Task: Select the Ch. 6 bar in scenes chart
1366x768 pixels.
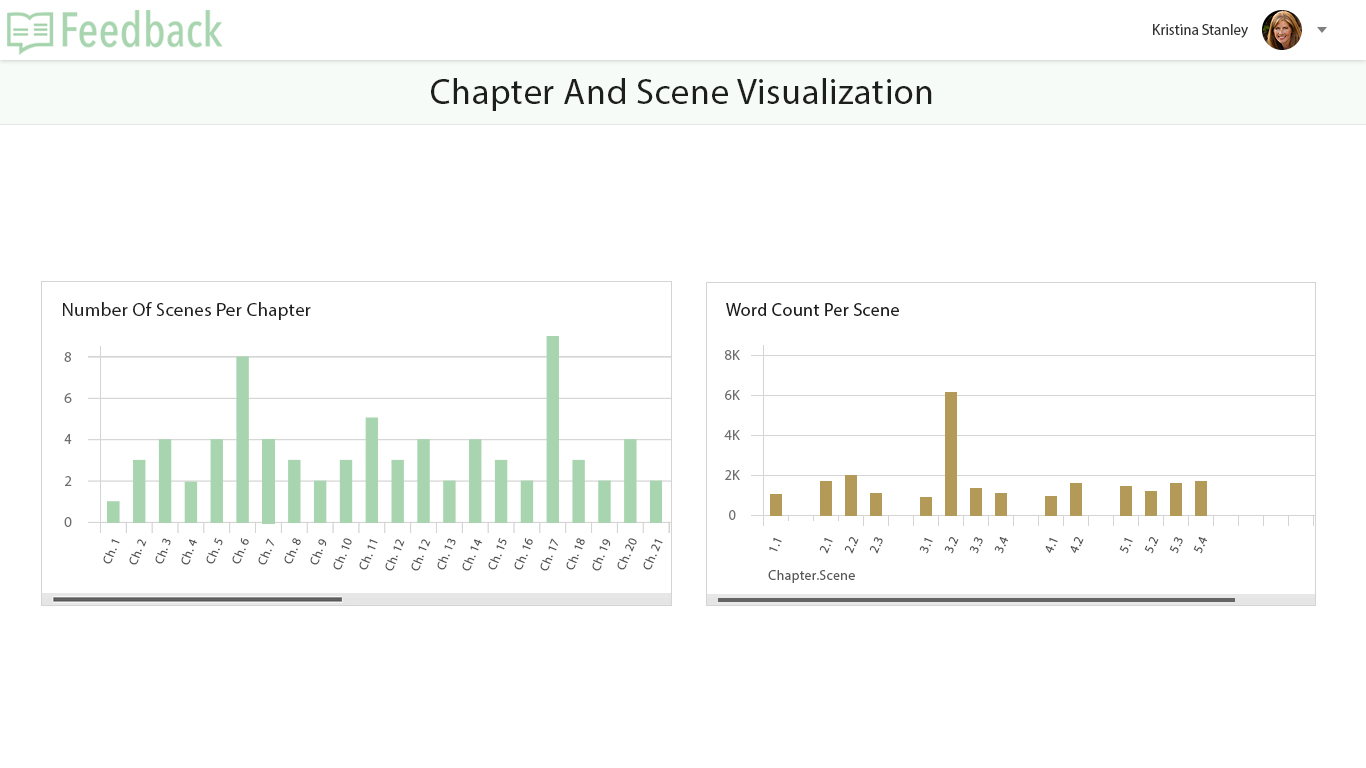Action: click(x=242, y=439)
